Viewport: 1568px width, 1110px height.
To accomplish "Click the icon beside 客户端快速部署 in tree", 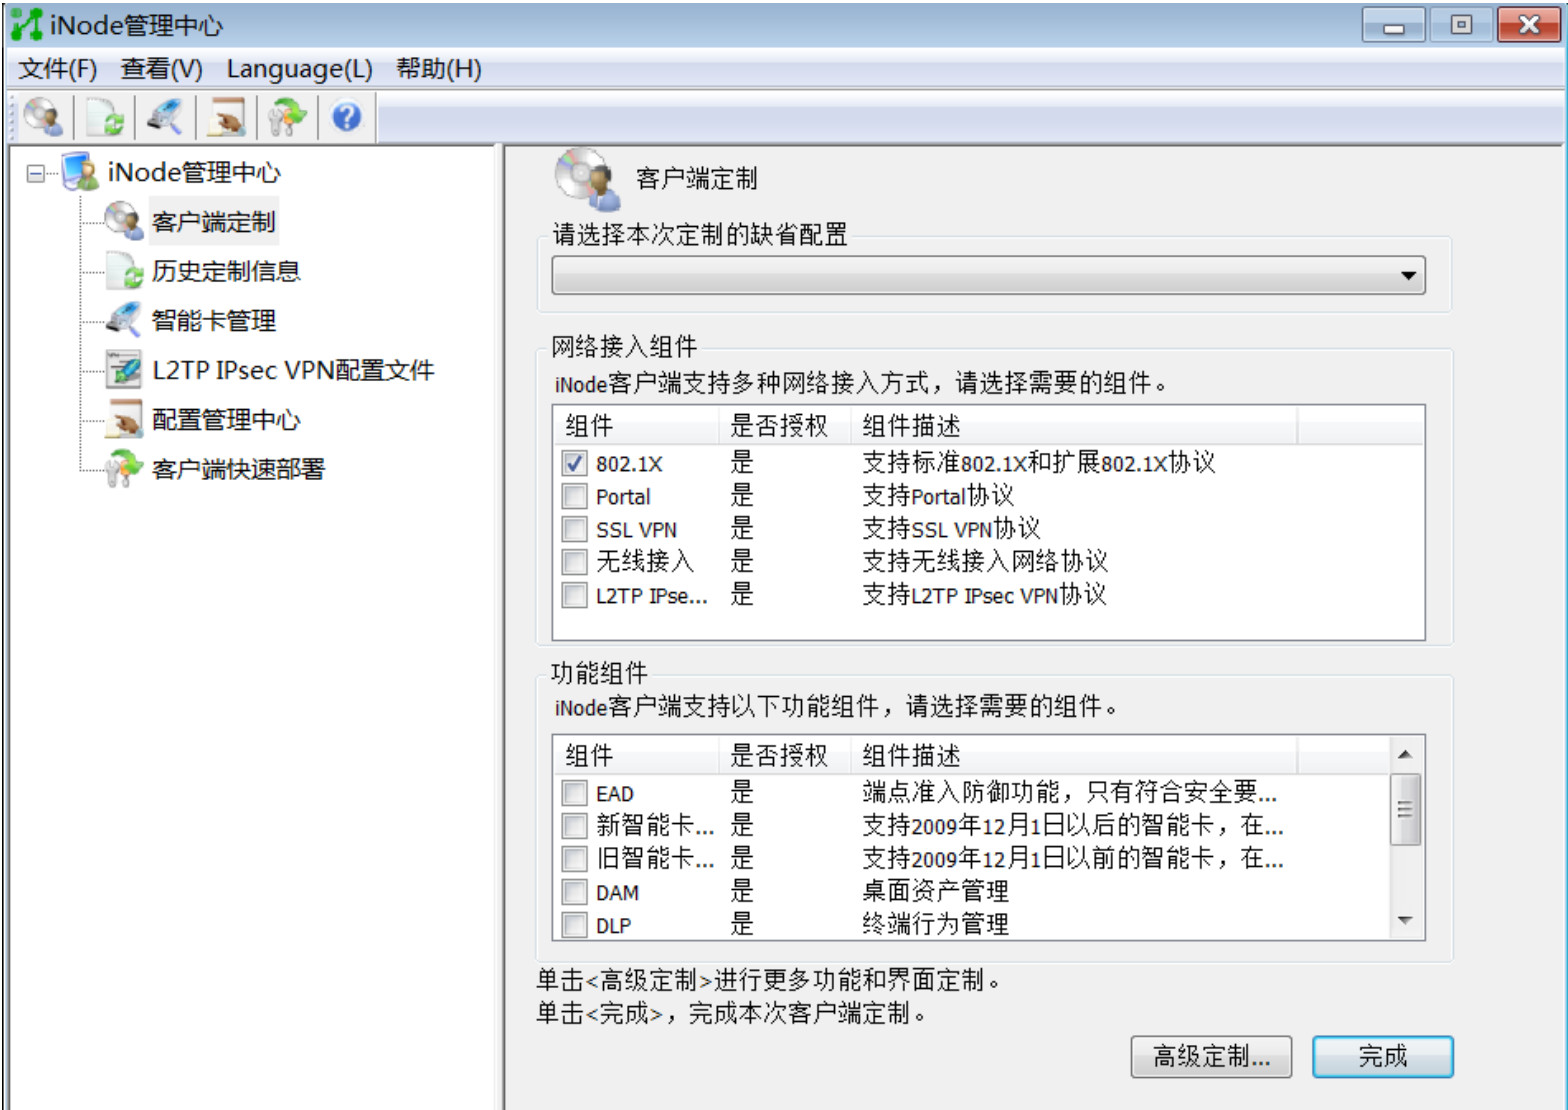I will tap(124, 468).
